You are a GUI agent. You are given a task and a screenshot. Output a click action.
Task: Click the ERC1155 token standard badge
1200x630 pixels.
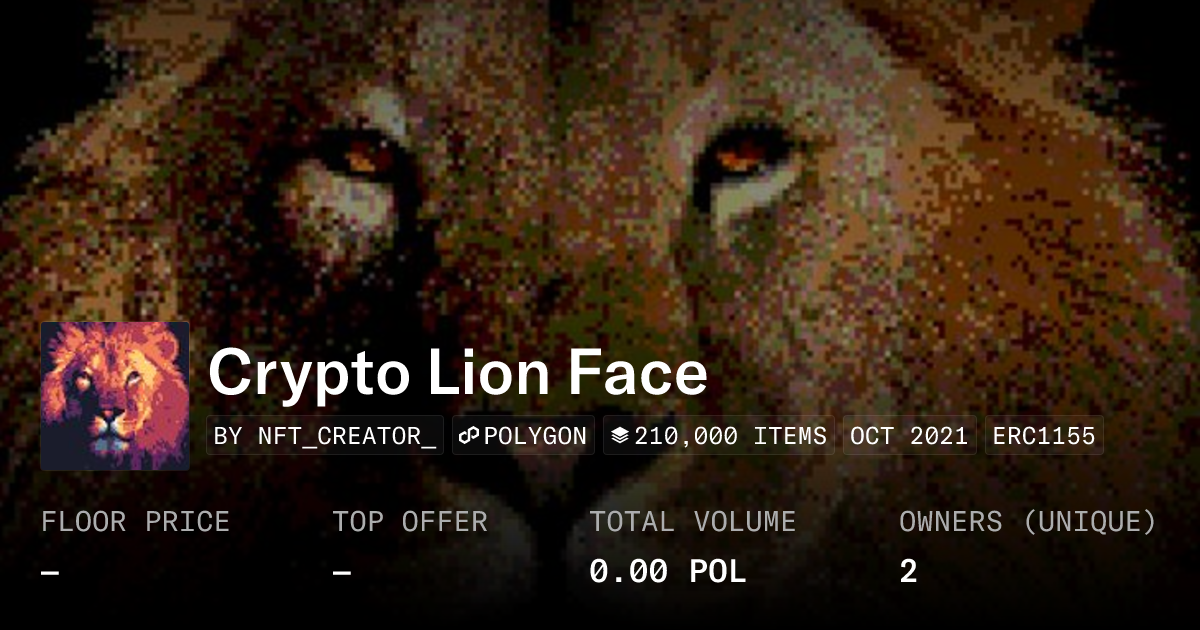tap(1044, 436)
